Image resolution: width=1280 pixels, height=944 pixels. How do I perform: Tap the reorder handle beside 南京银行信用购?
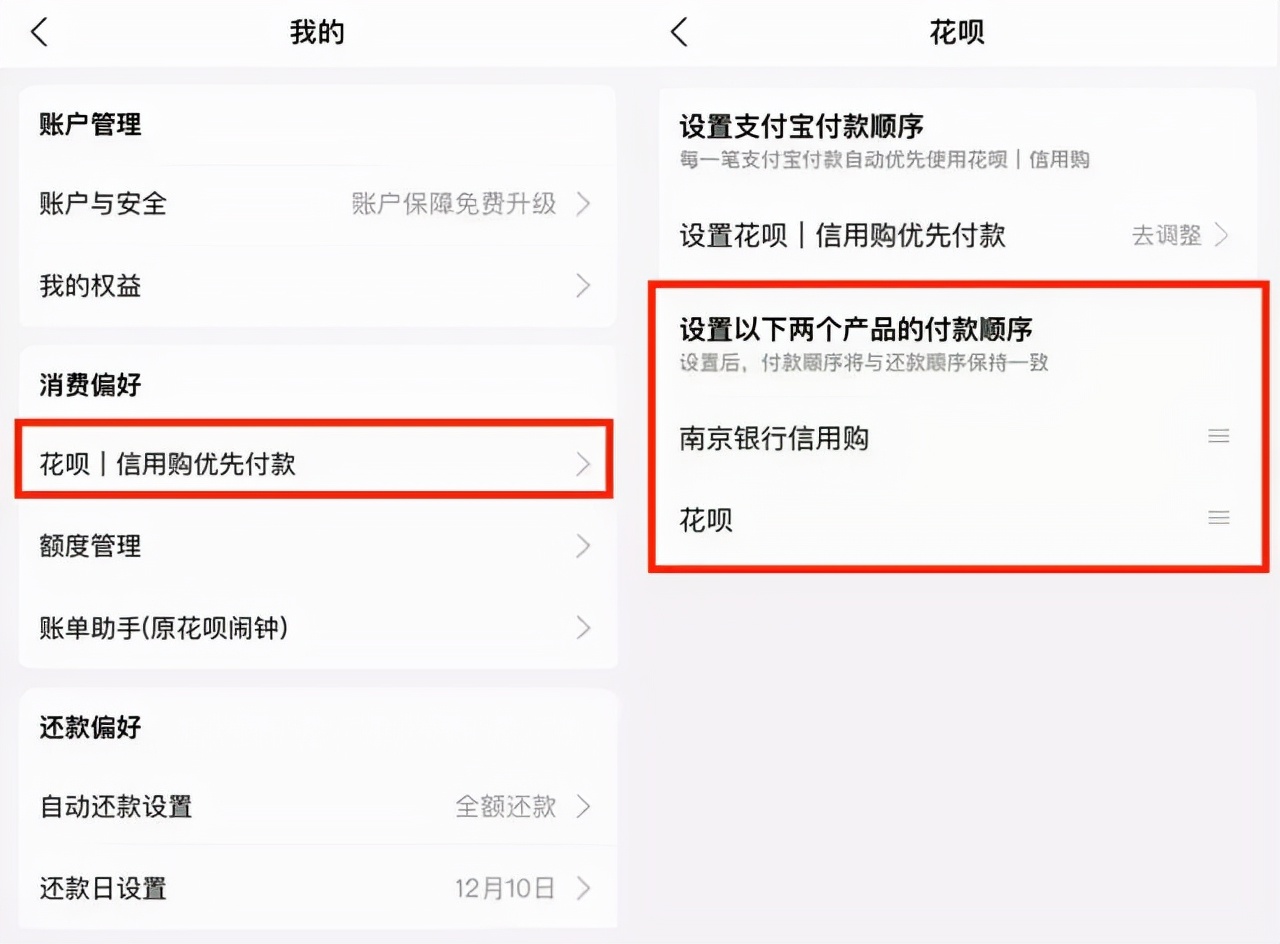pyautogui.click(x=1218, y=436)
